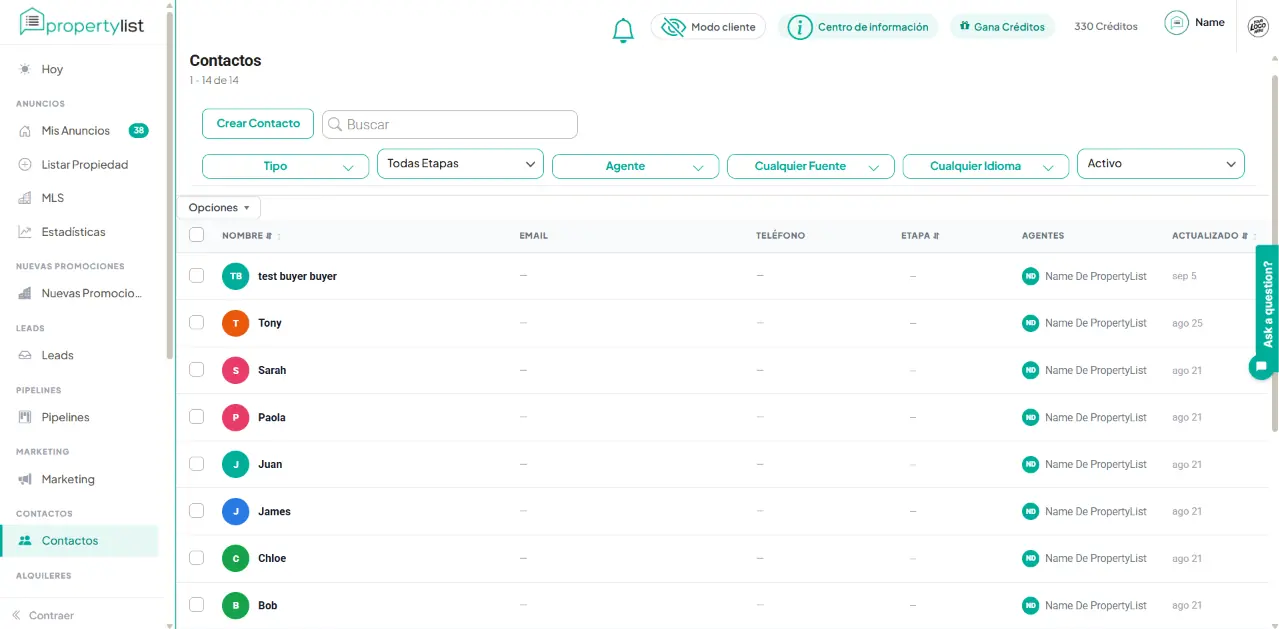Click the Listar Propiedad plus icon
Screen dimensions: 1279x629
click(25, 164)
